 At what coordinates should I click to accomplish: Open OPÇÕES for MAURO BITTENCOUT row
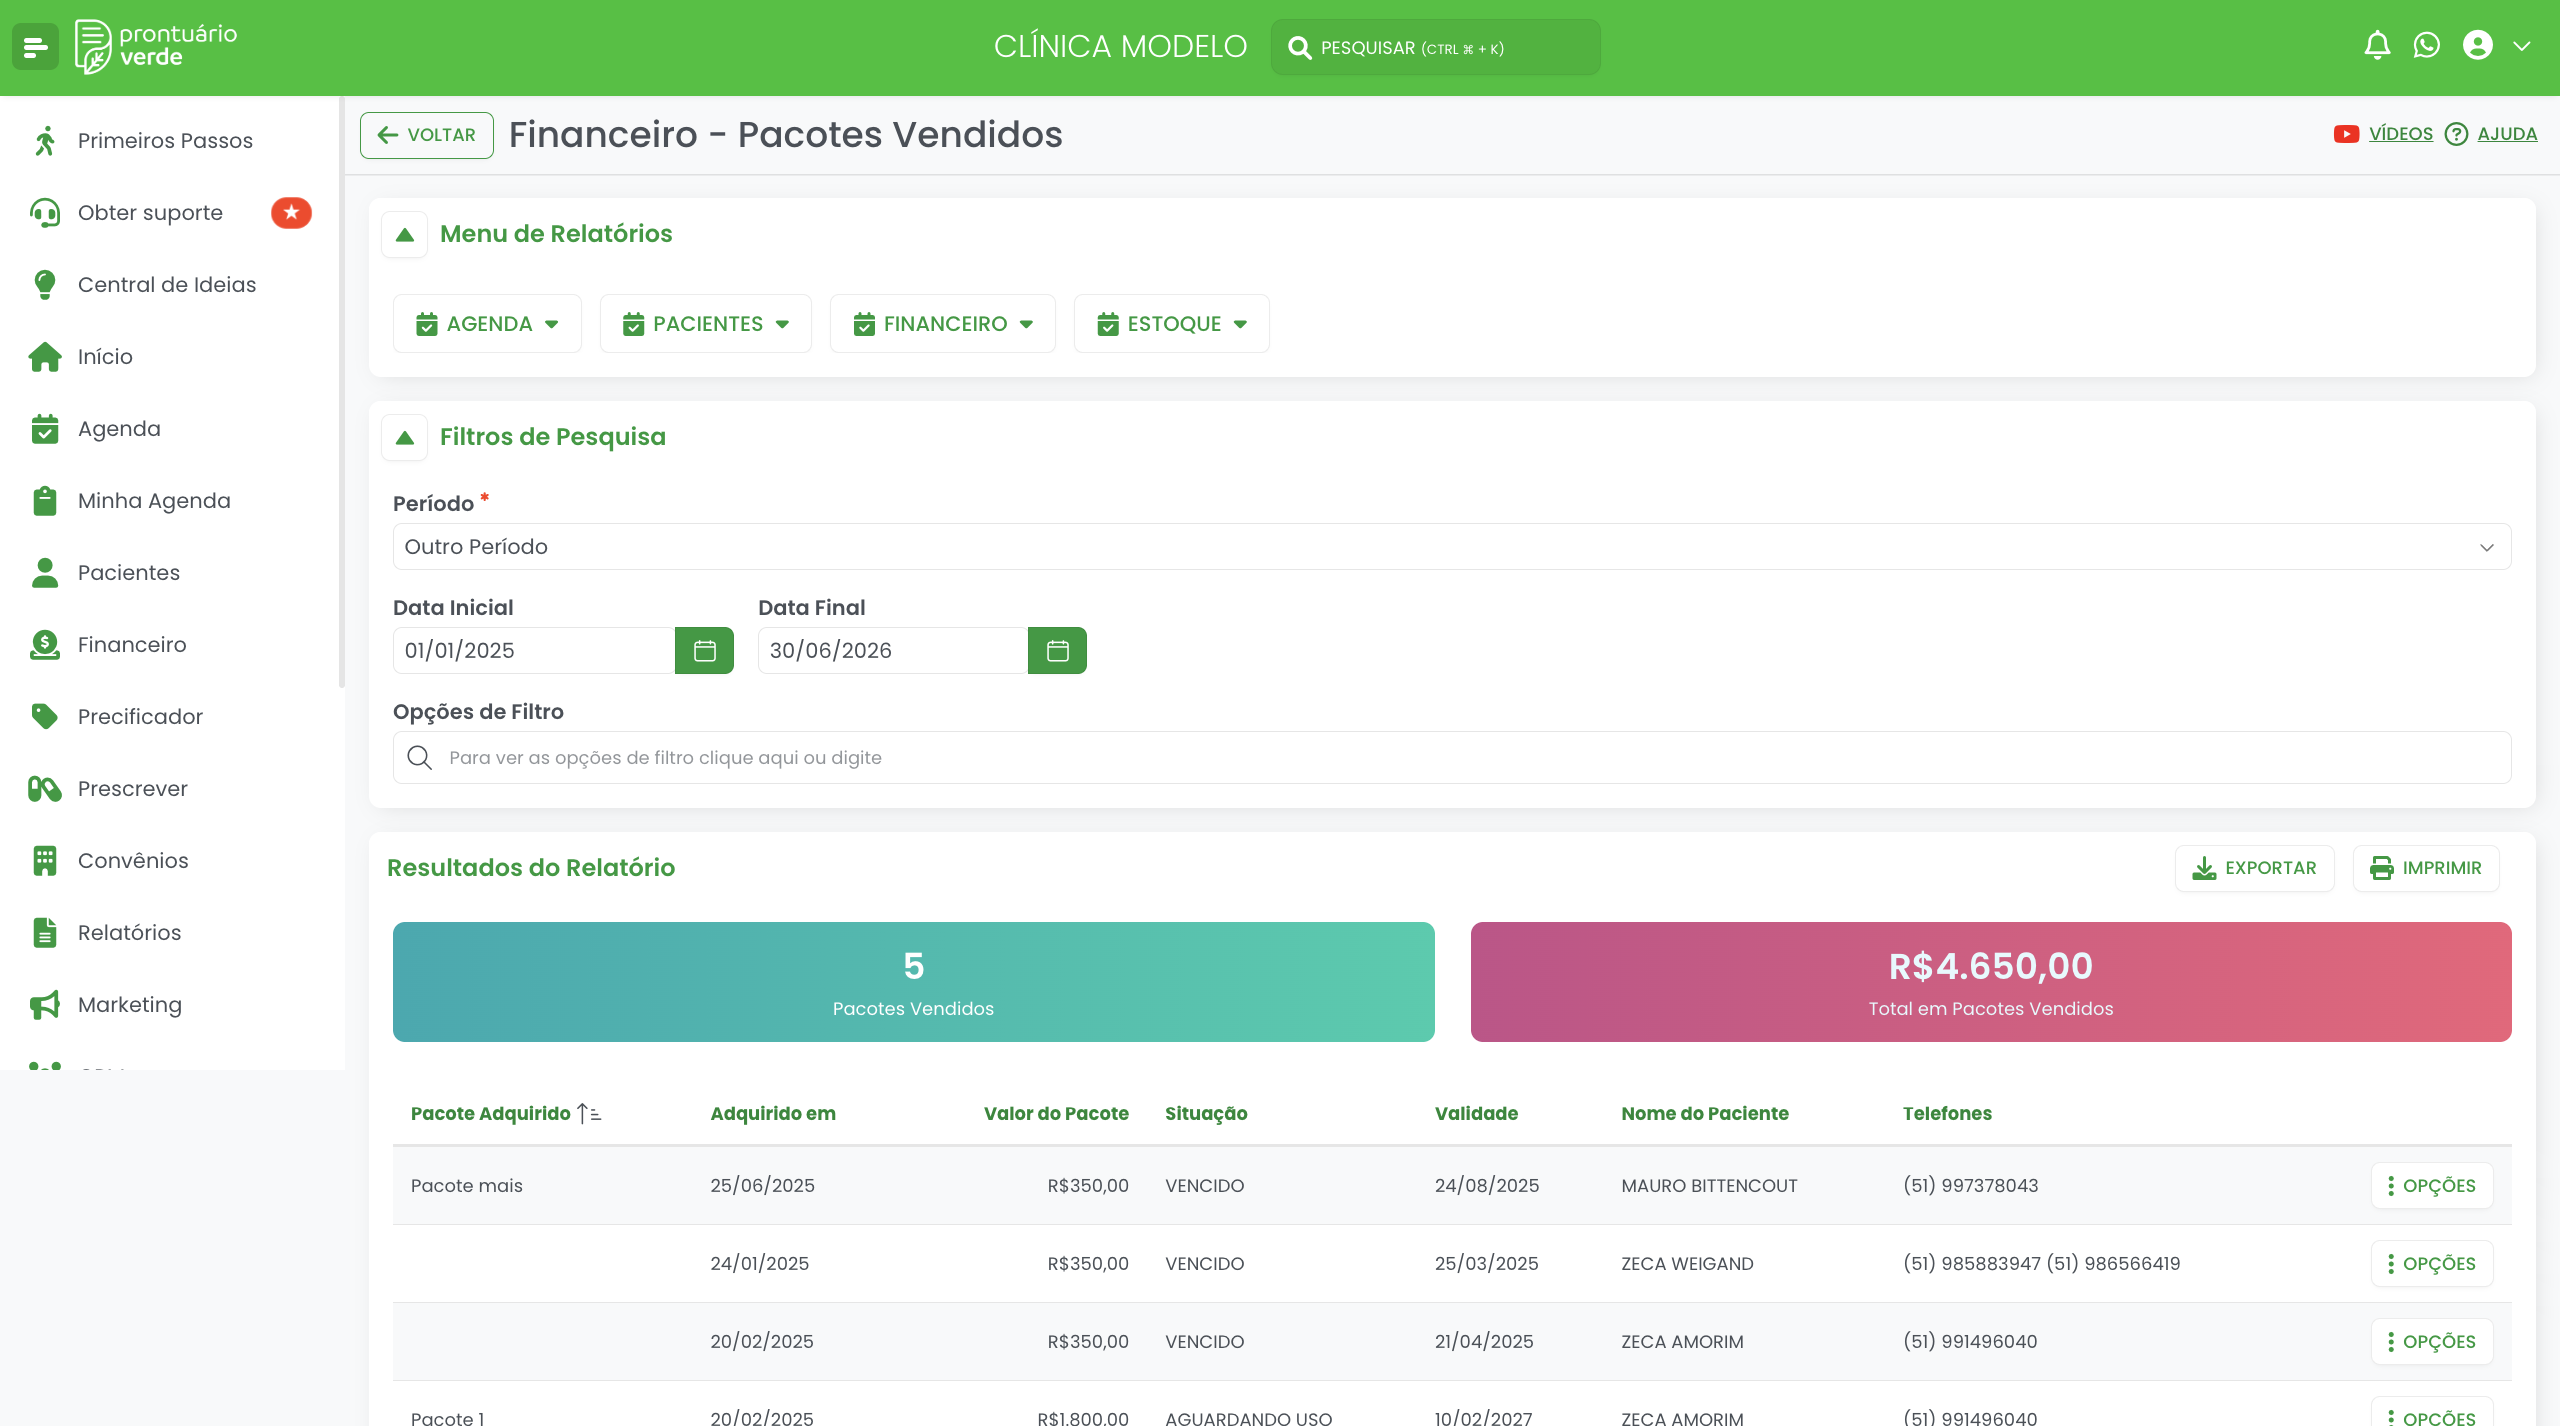2432,1186
